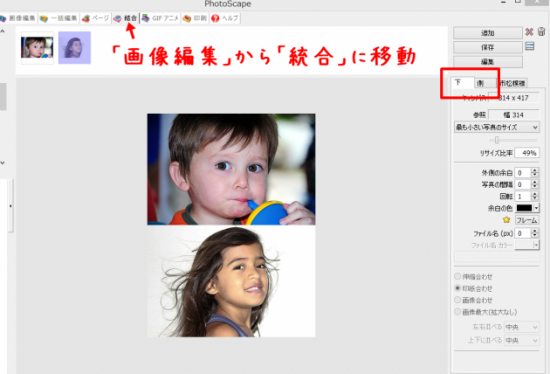Click the 追加 (Add) button
The width and height of the screenshot is (550, 374).
click(x=488, y=33)
